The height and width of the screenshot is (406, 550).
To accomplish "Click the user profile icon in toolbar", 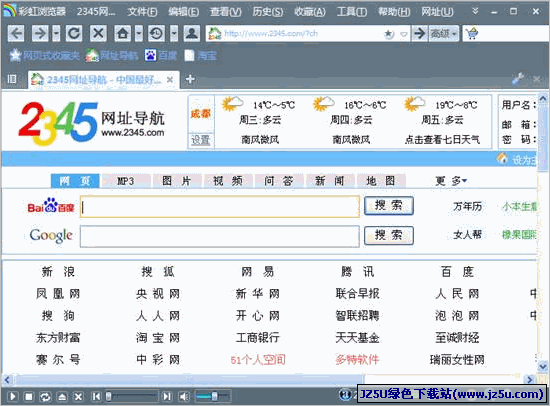I will tap(192, 34).
